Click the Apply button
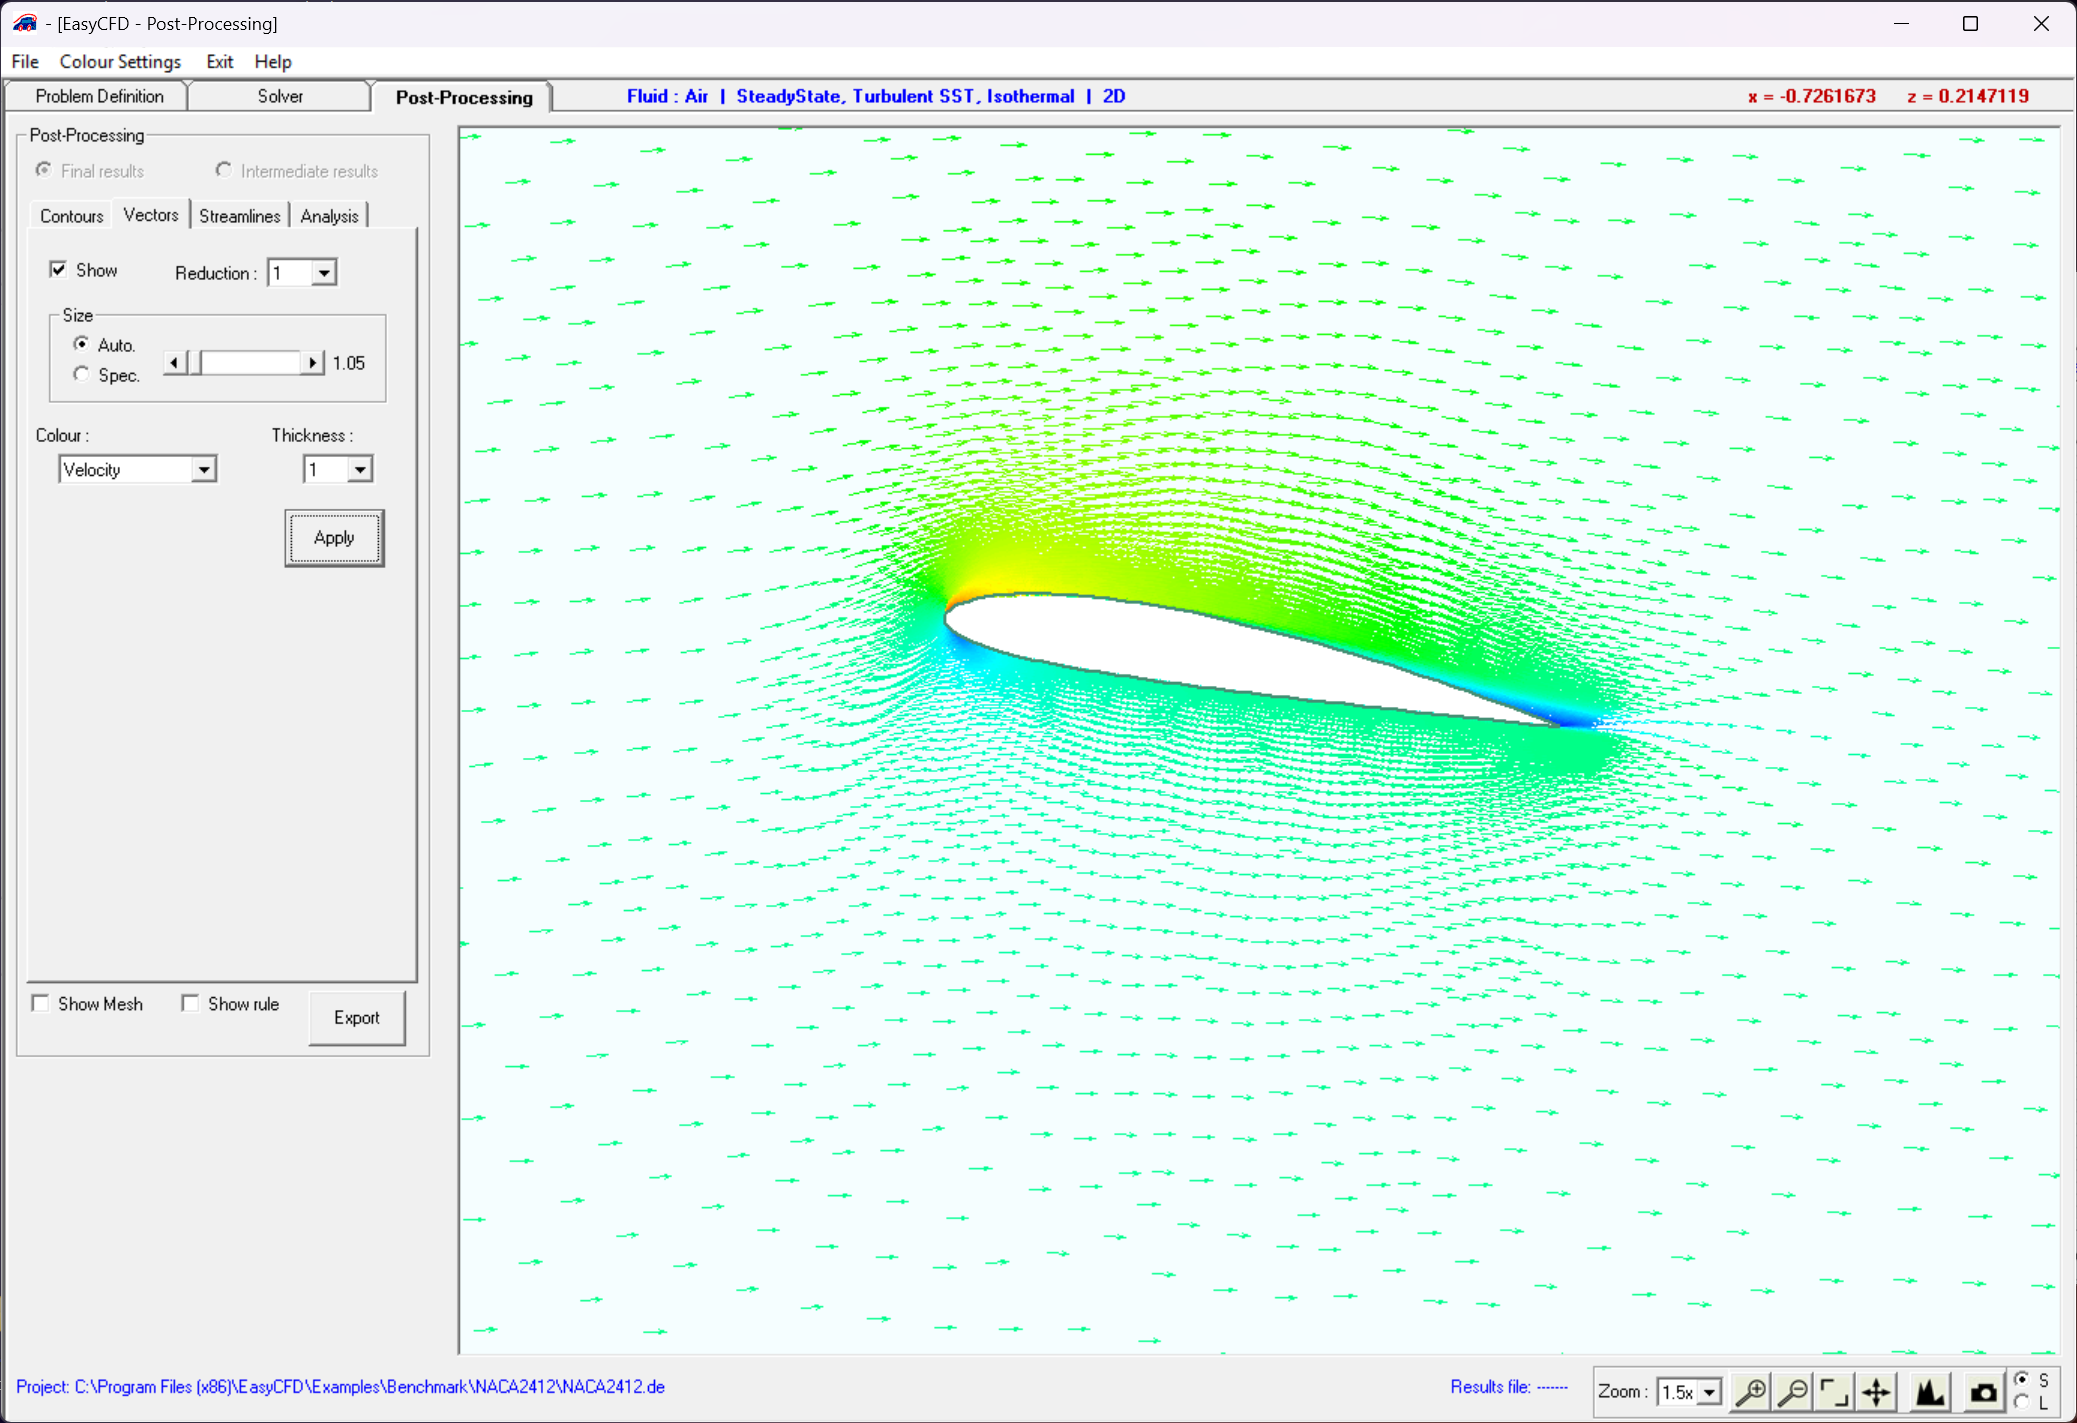The image size is (2077, 1423). (334, 538)
